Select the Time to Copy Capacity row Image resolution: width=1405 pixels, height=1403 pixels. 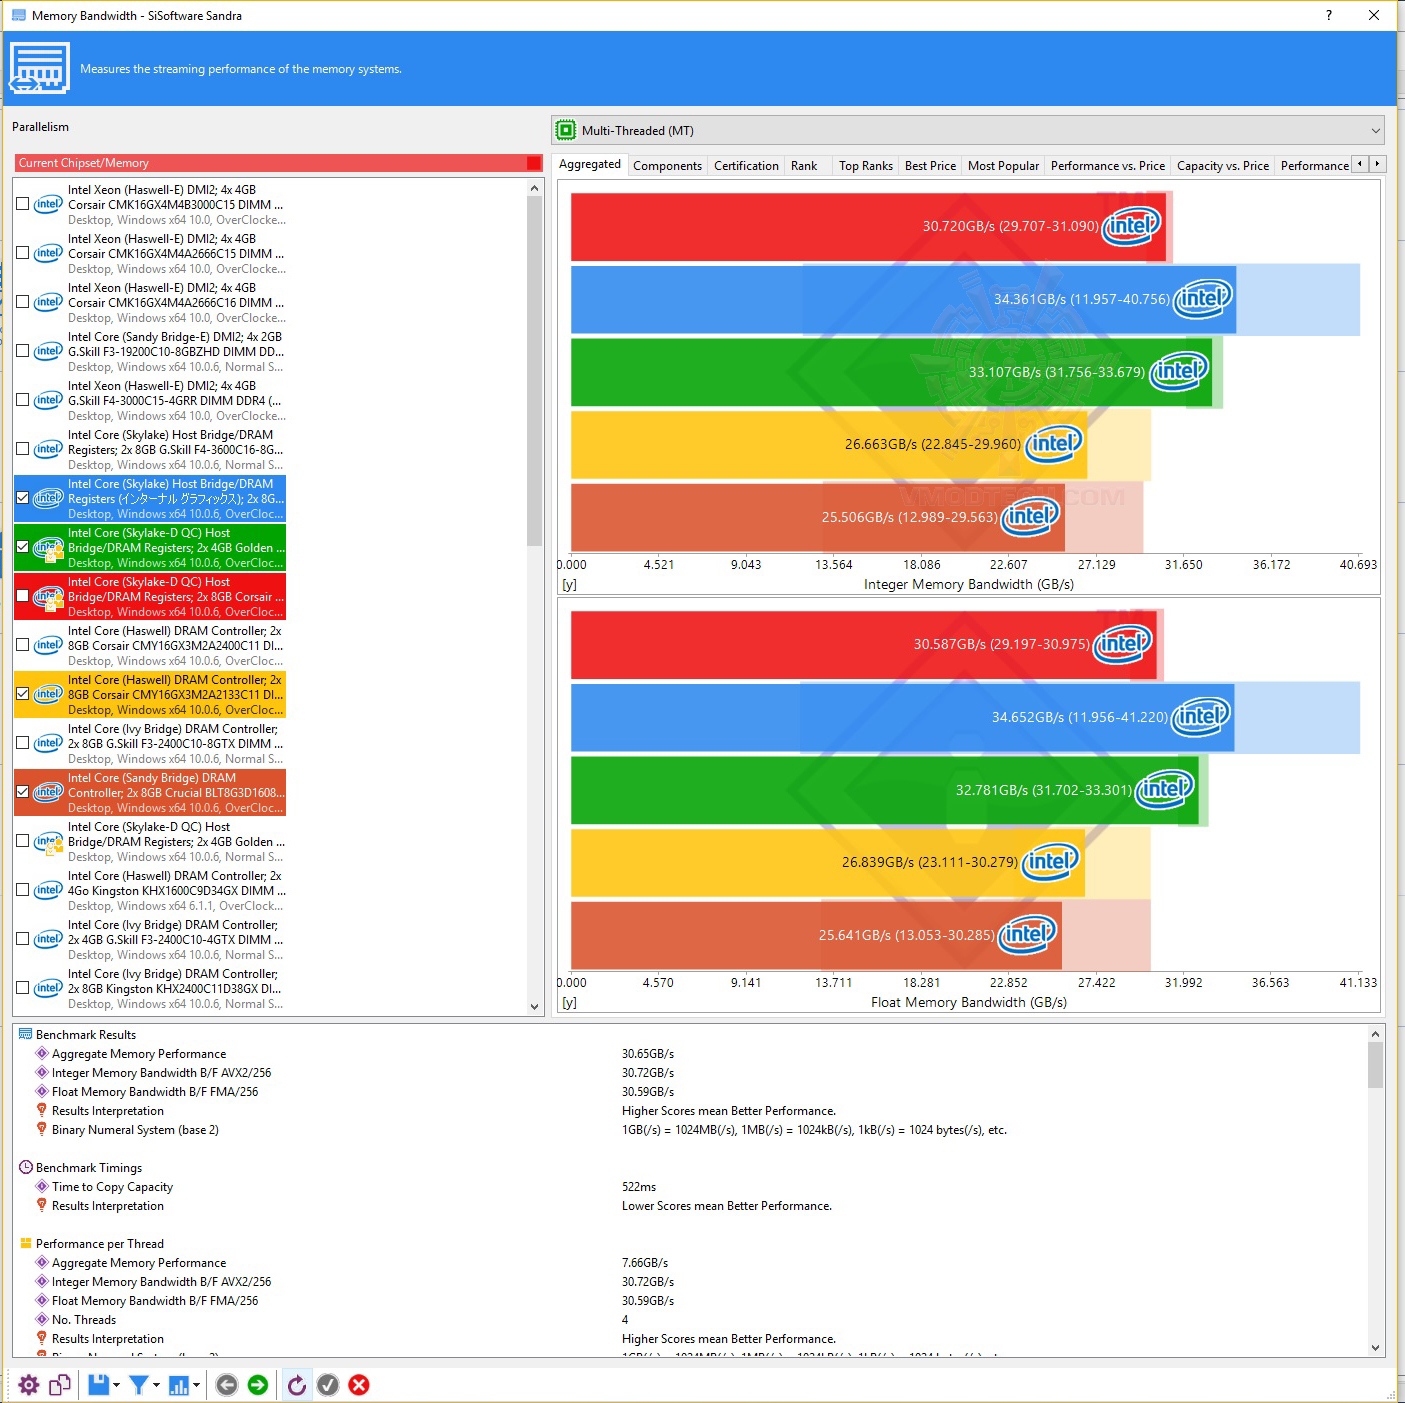coord(690,1187)
